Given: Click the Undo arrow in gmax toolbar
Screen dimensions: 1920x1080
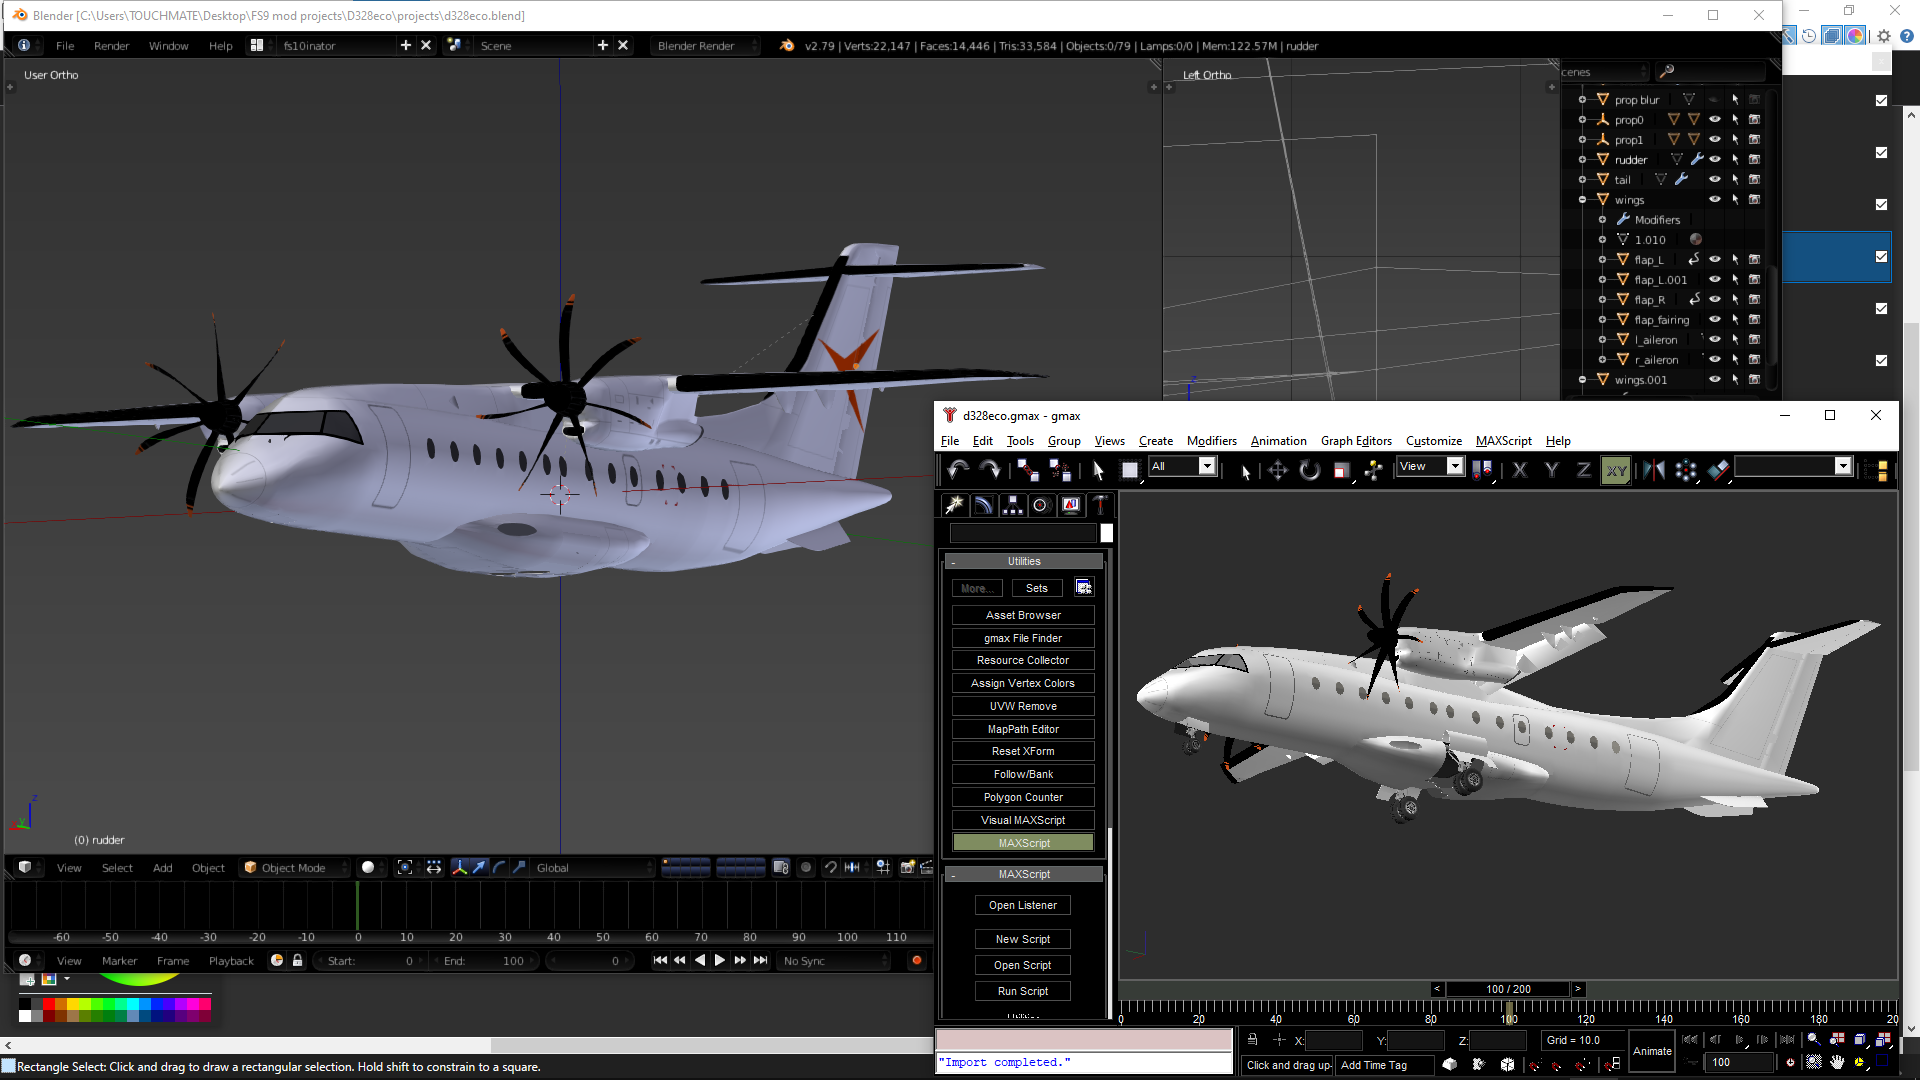Looking at the screenshot, I should click(x=958, y=469).
